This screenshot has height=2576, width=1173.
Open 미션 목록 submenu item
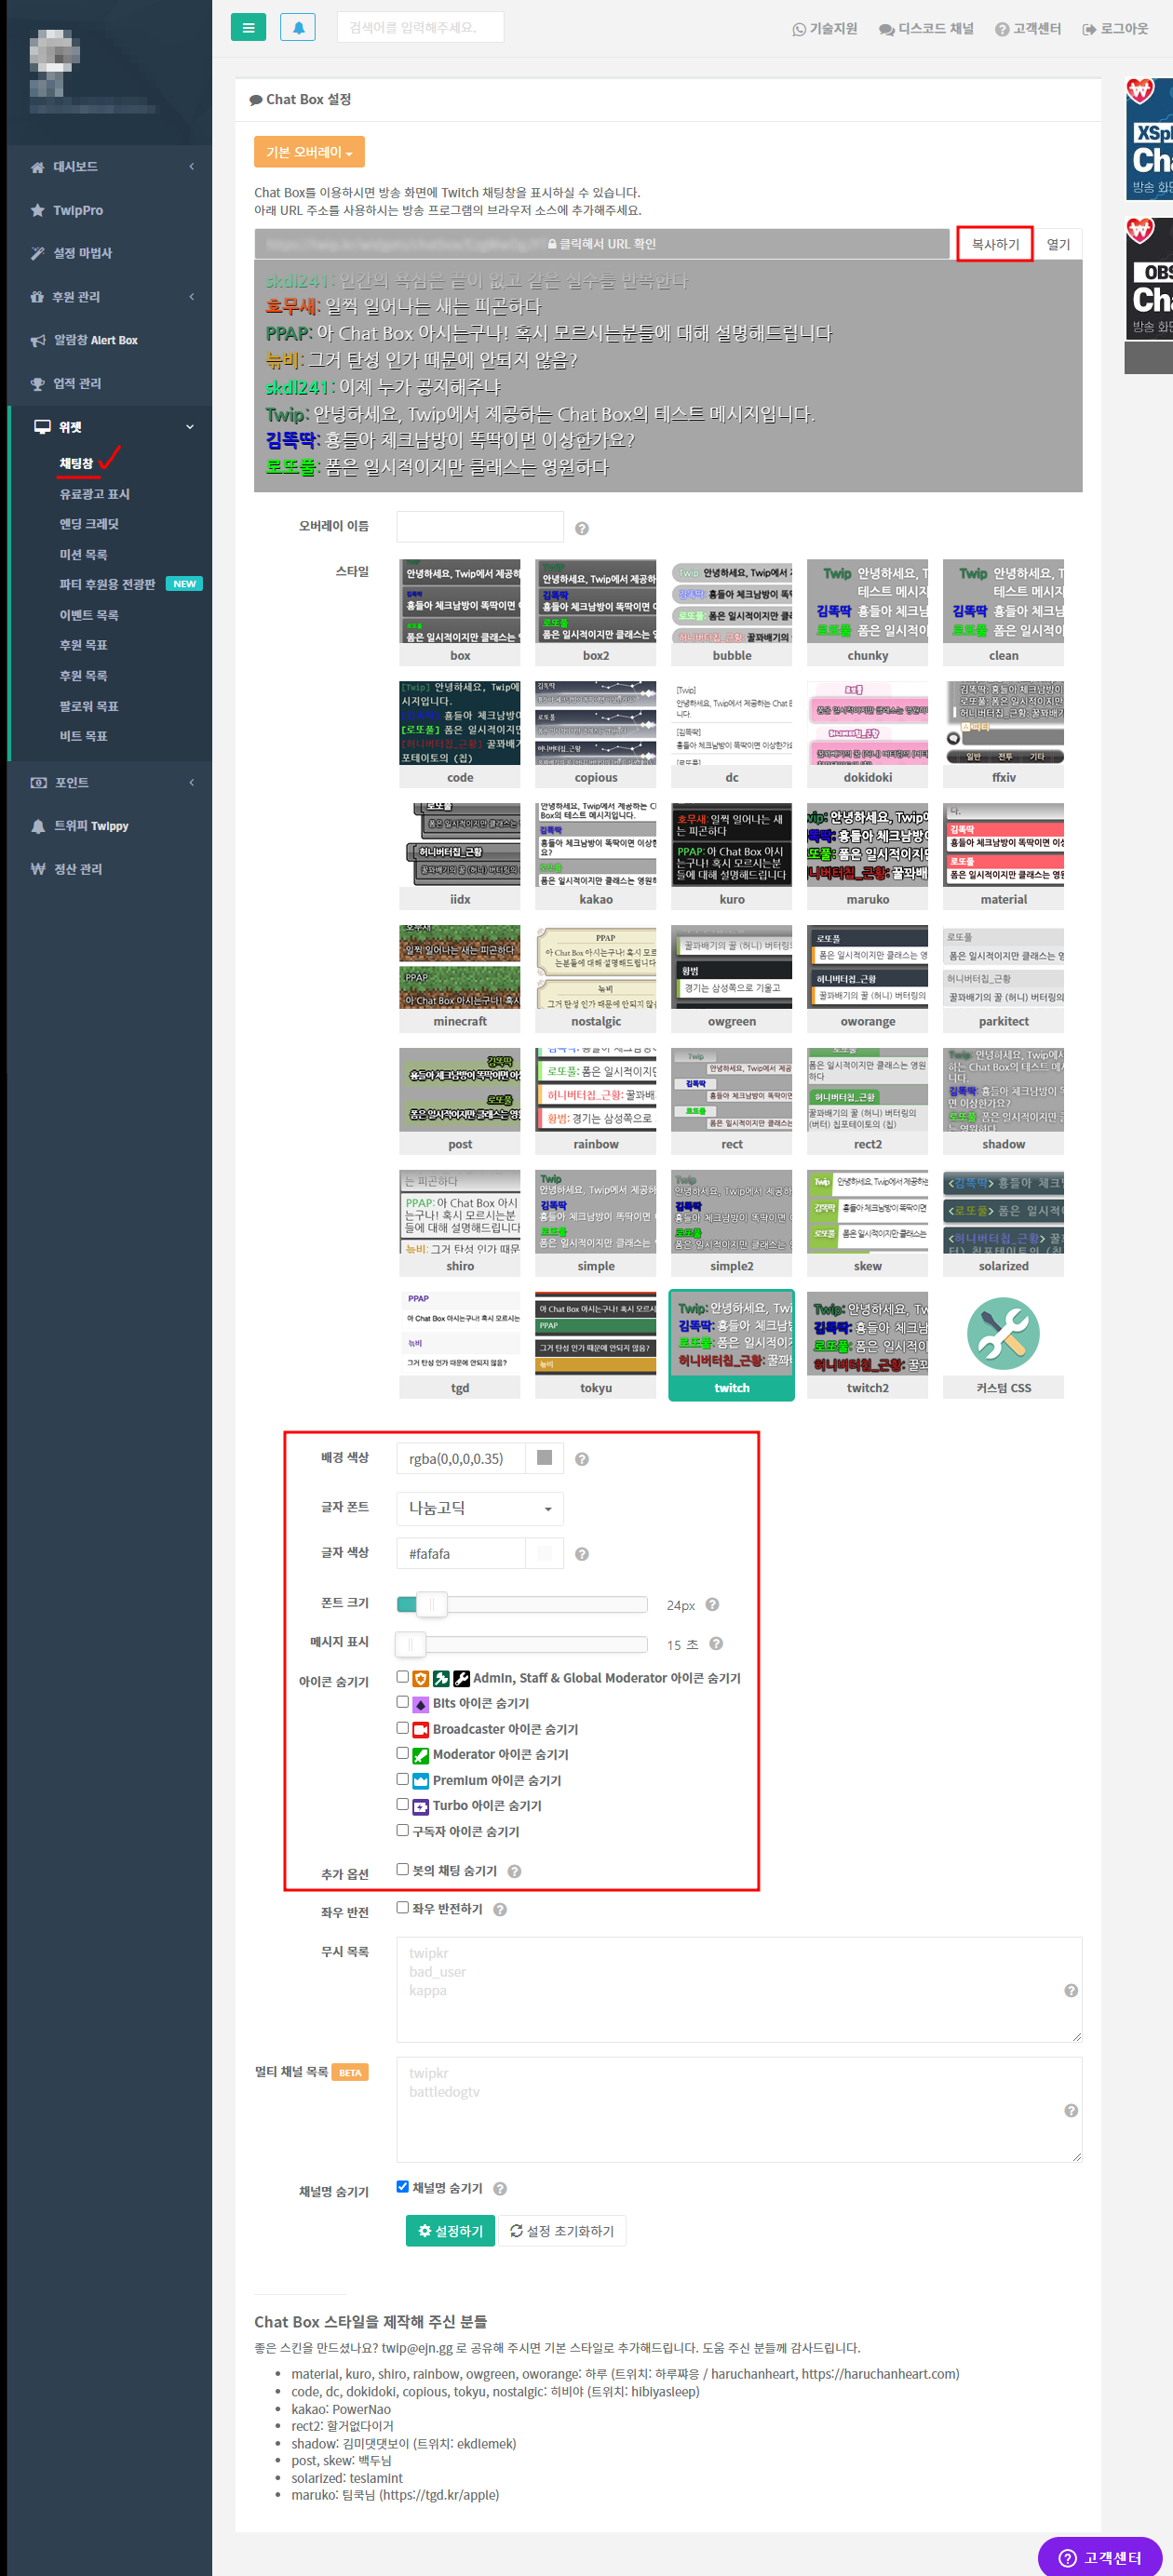83,555
